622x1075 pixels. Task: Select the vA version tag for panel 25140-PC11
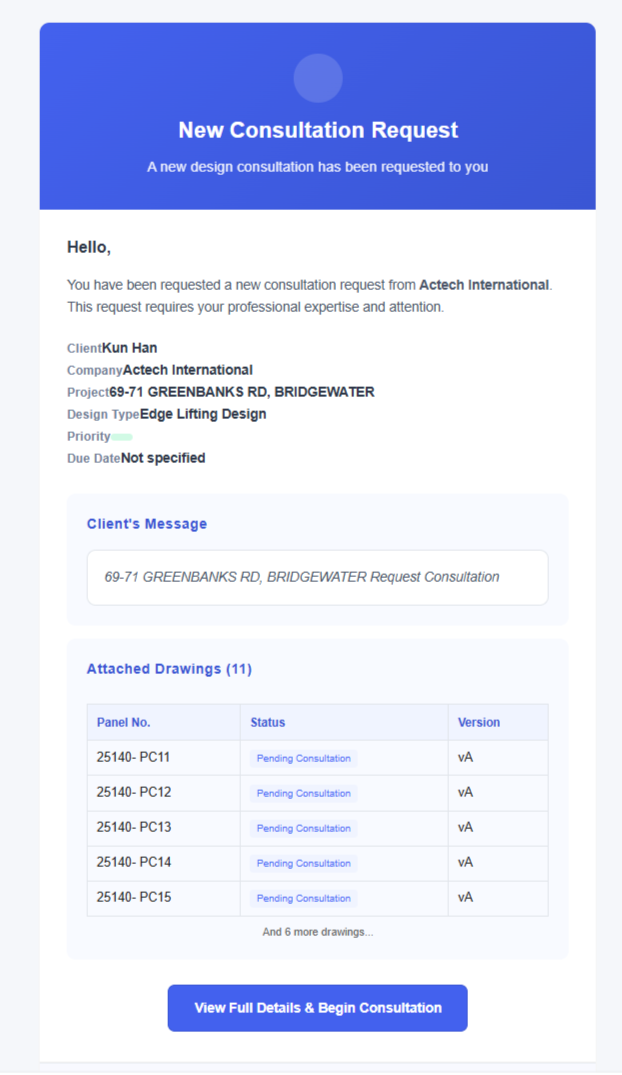[465, 757]
